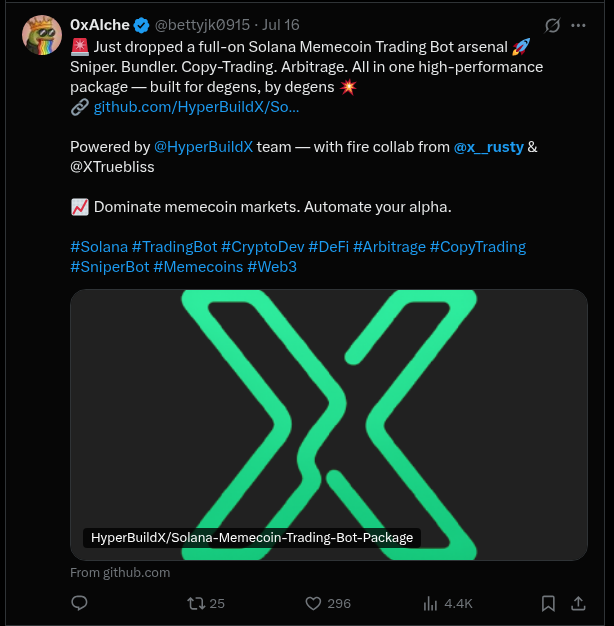Viewport: 614px width, 626px height.
Task: Click the #Solana hashtag
Action: [98, 246]
